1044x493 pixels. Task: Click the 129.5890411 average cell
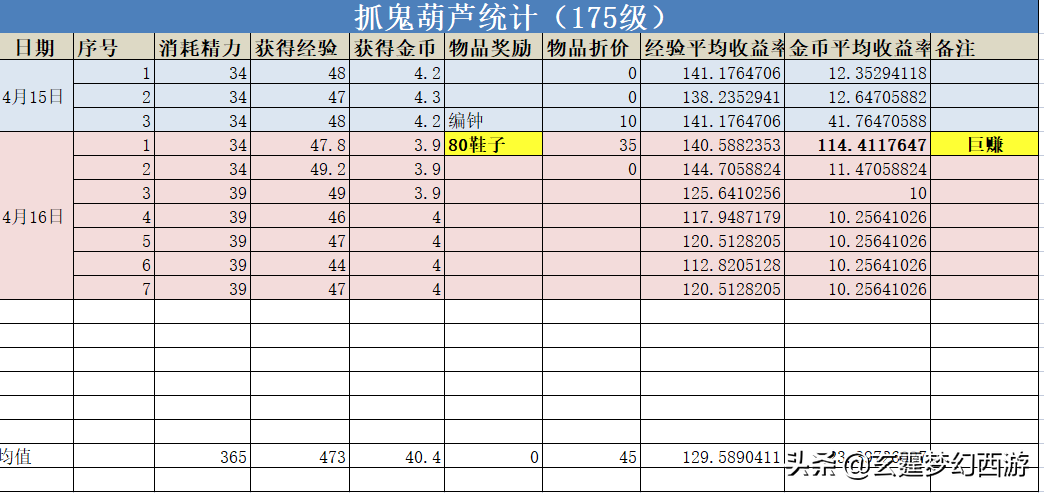point(711,457)
